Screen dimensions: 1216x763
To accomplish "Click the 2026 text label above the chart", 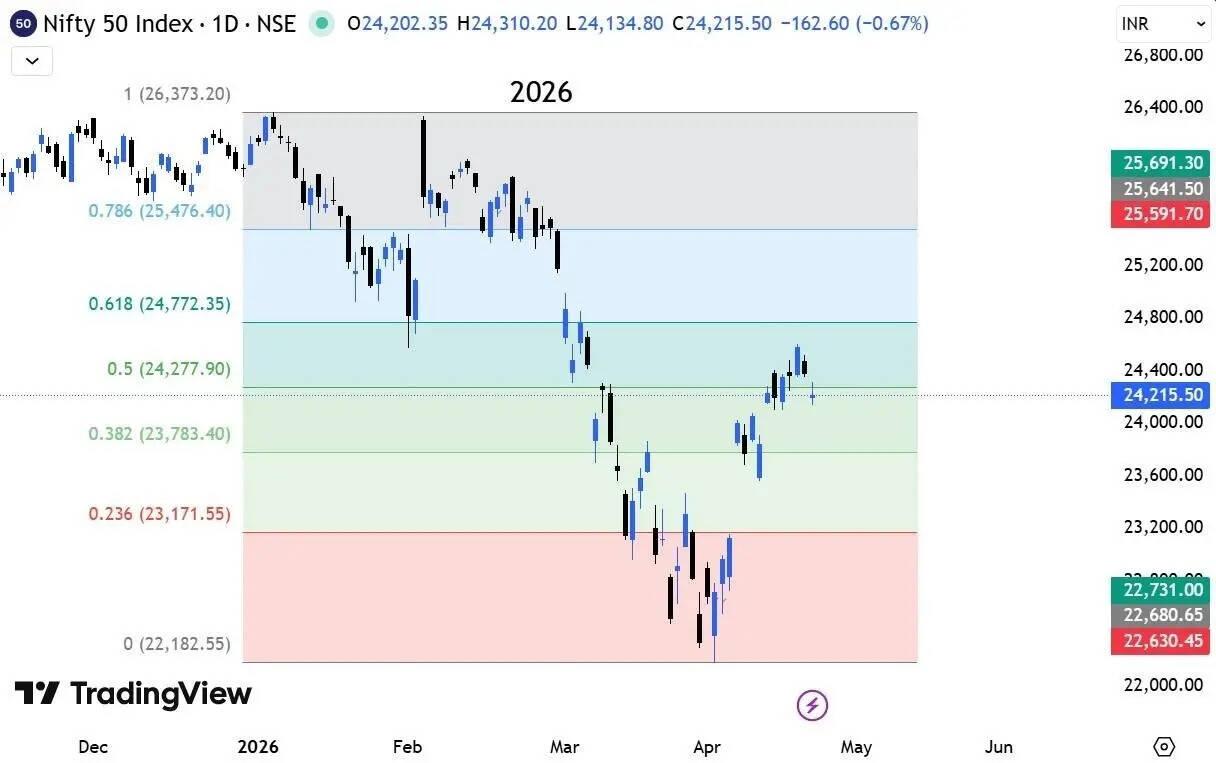I will 541,92.
